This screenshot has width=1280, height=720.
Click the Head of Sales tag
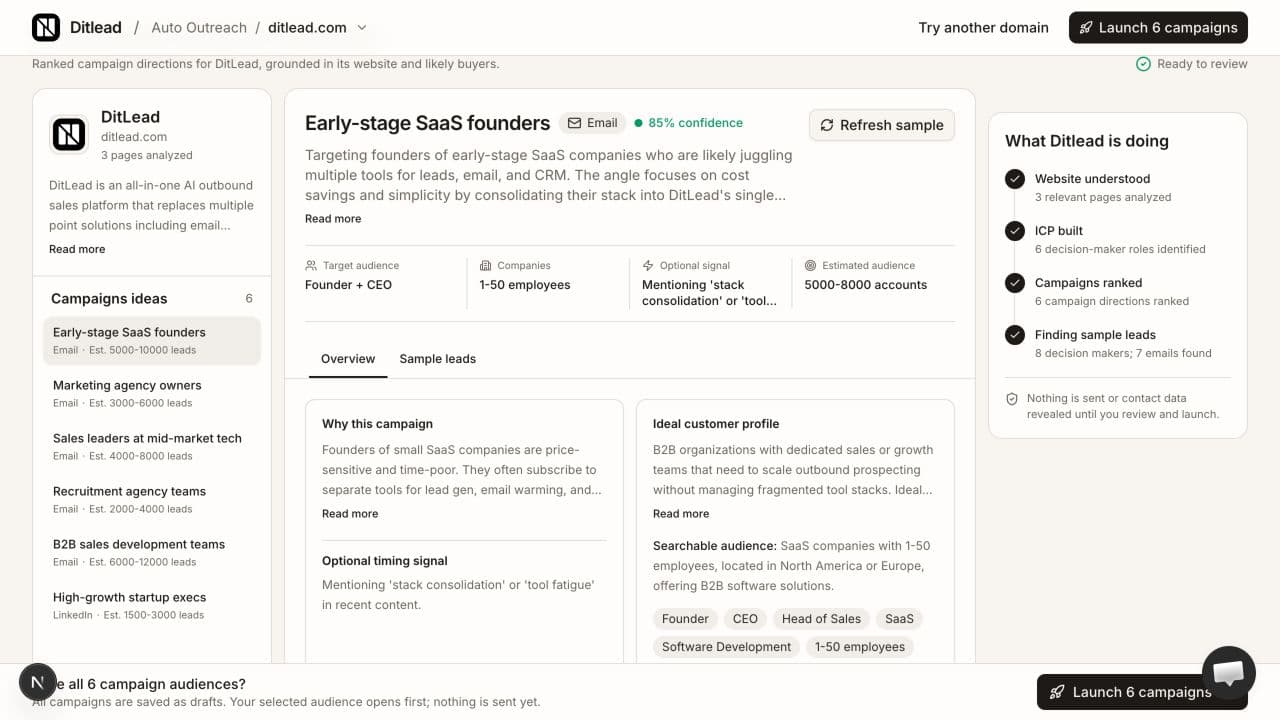tap(821, 619)
